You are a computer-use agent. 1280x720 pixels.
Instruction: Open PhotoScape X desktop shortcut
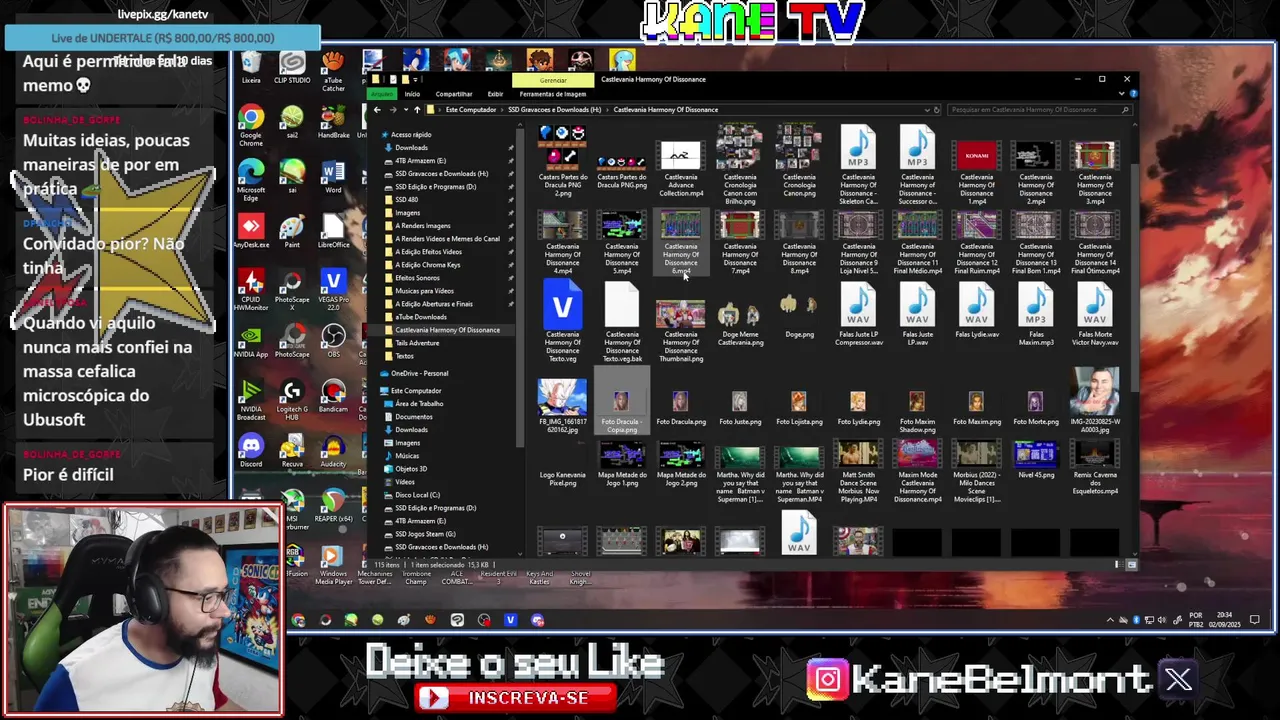pyautogui.click(x=292, y=291)
